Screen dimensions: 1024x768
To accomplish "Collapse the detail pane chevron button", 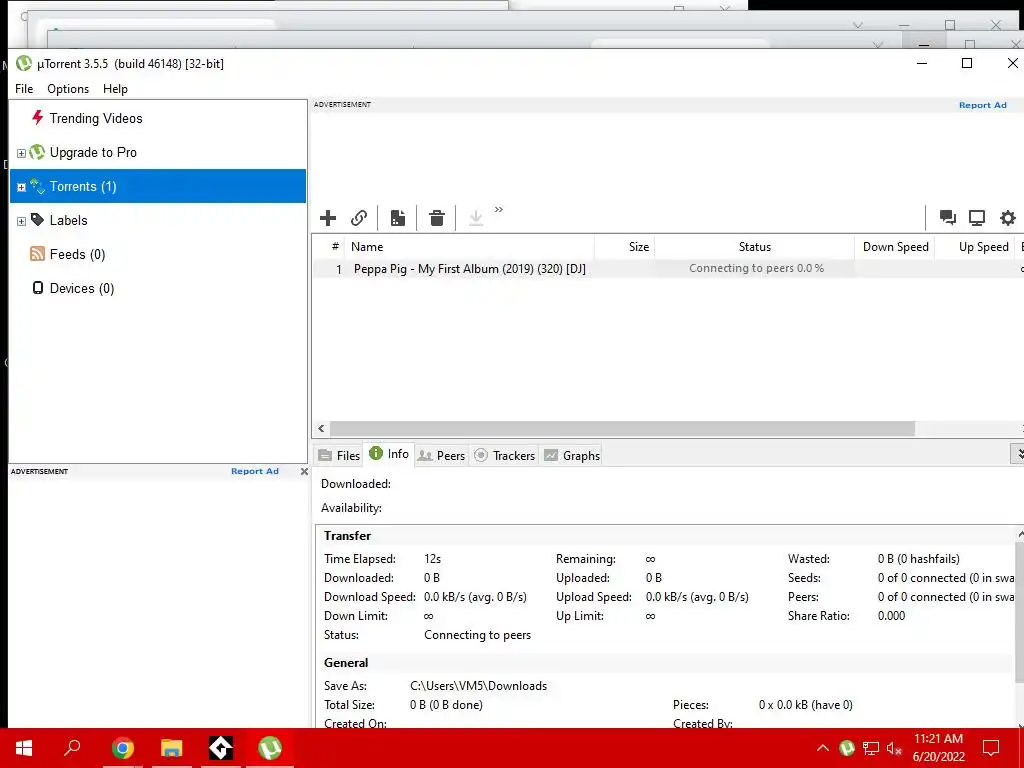I will click(1017, 453).
